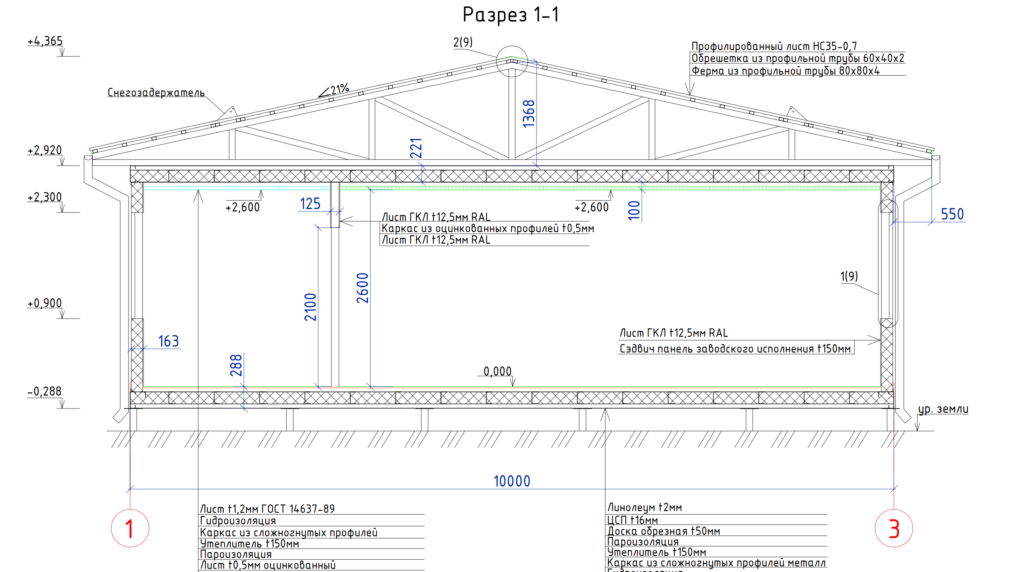
Task: Click the Разрез 1-1 drawing title
Action: pos(511,14)
